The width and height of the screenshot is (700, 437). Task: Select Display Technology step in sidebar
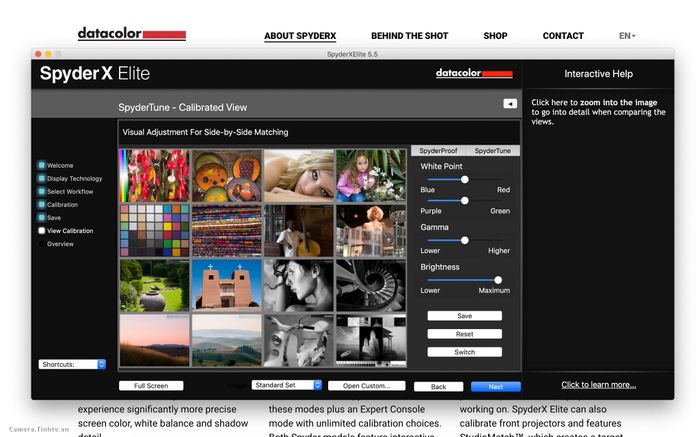[70, 179]
